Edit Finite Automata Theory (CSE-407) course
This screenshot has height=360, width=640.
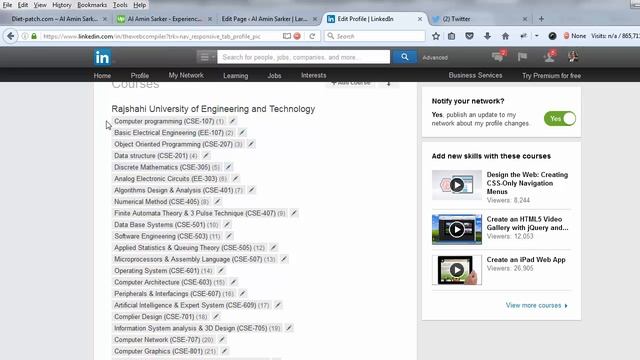tap(294, 213)
